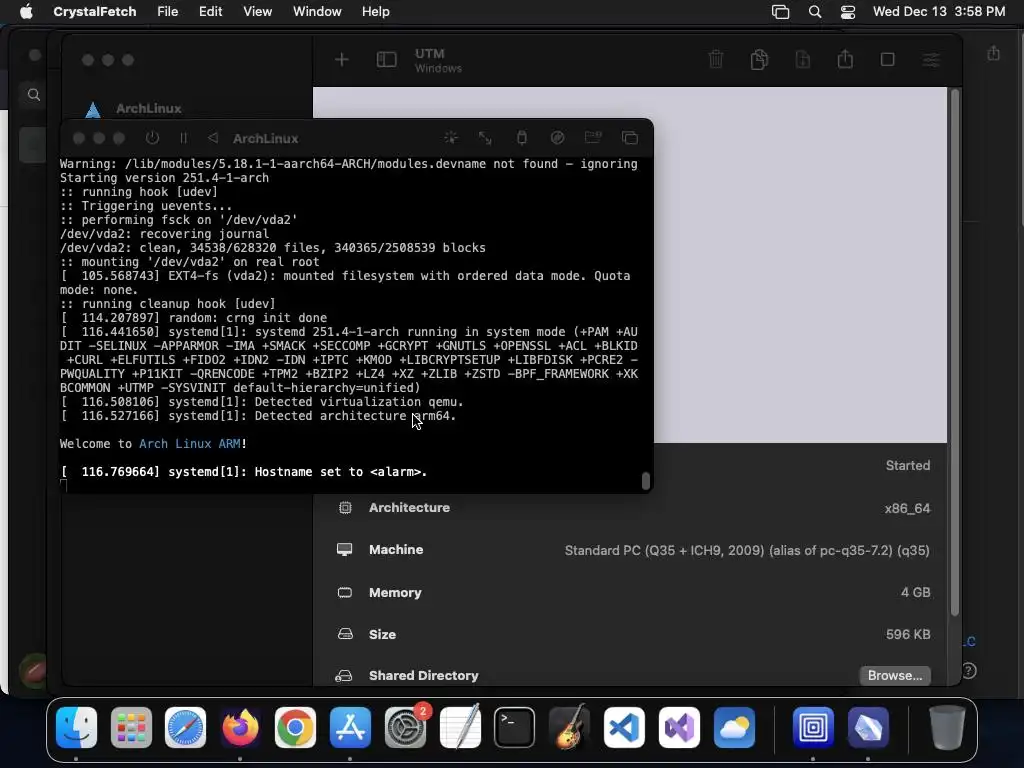The image size is (1024, 768).
Task: Click the clone VM icon in UTM toolbar
Action: point(759,59)
